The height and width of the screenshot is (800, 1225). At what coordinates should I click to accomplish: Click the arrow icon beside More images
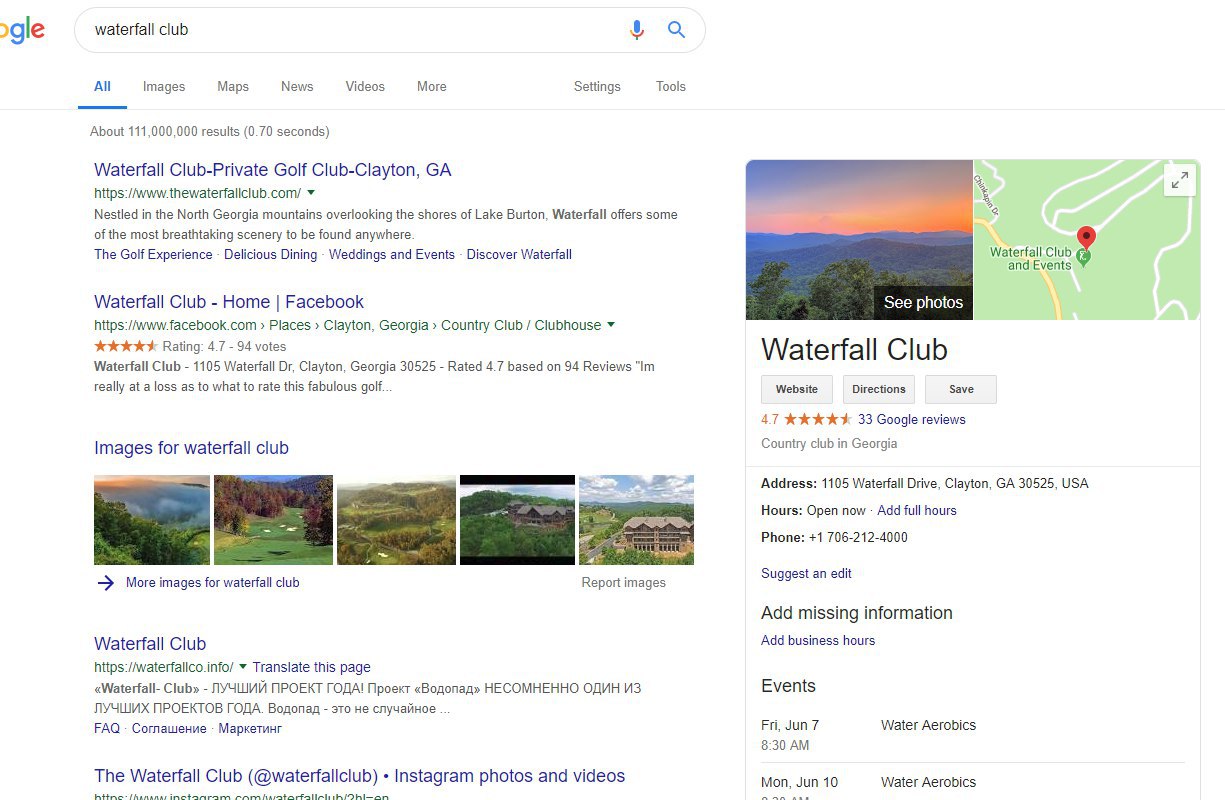[x=105, y=583]
